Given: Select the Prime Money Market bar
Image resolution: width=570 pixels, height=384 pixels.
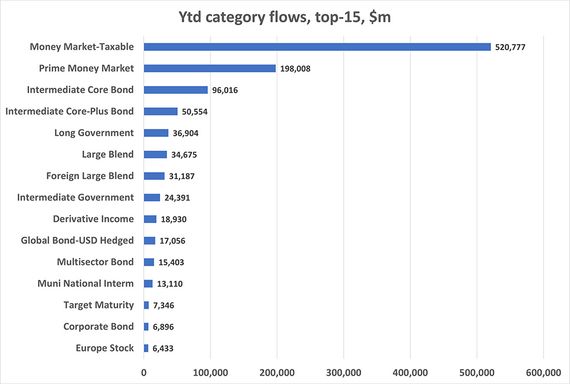Looking at the screenshot, I should pyautogui.click(x=210, y=68).
